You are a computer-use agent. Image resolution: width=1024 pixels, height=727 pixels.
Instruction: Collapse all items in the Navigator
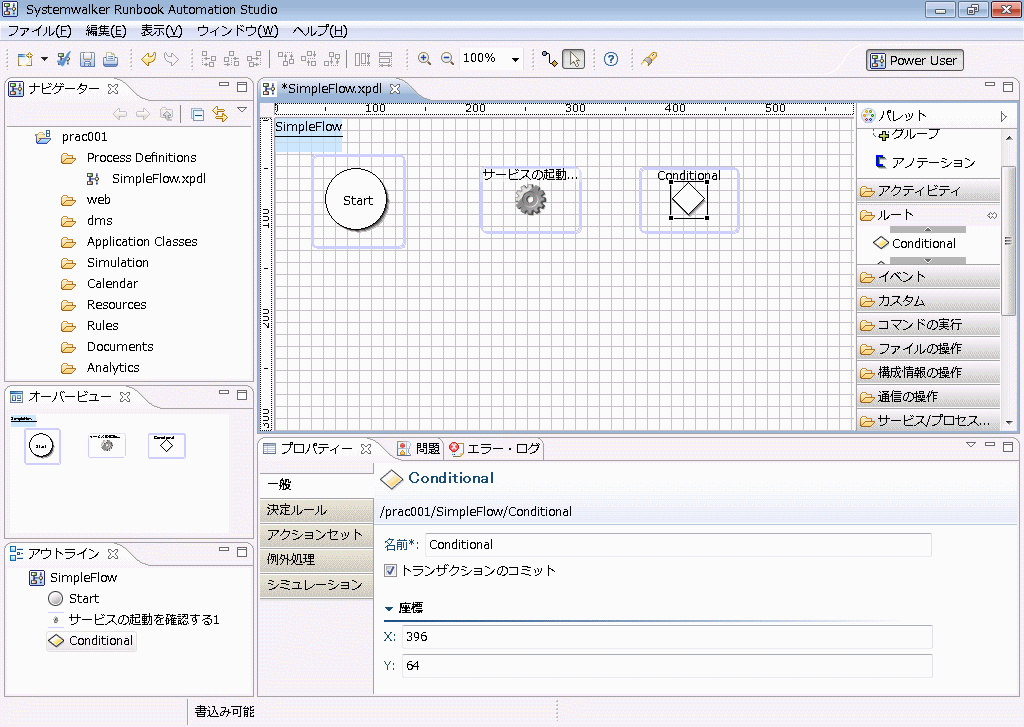pyautogui.click(x=198, y=114)
